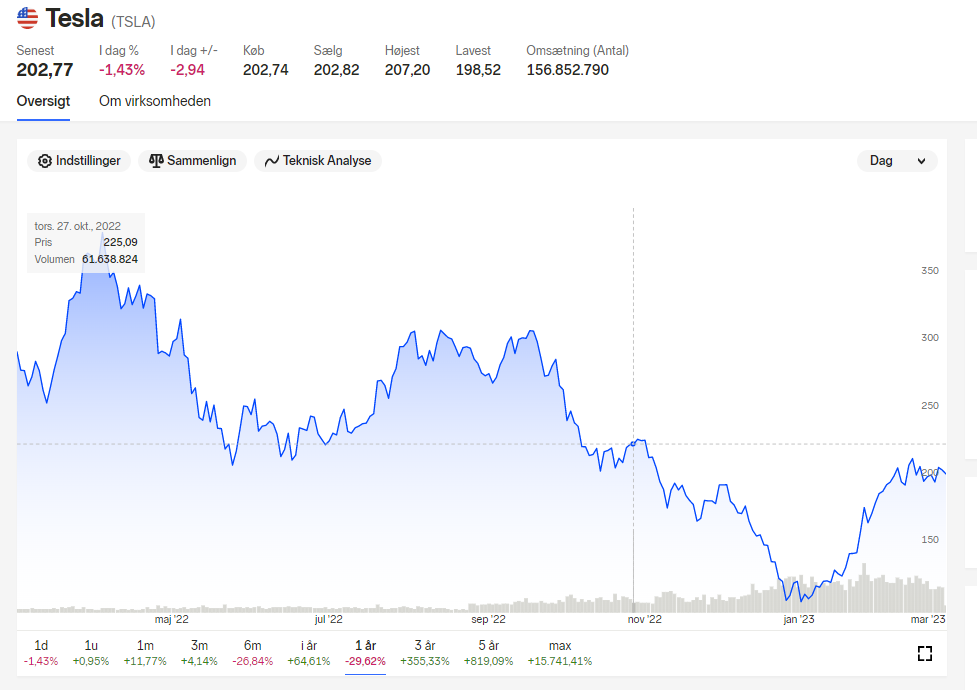Click the crosshair data point on the chart
This screenshot has width=977, height=690.
[634, 444]
